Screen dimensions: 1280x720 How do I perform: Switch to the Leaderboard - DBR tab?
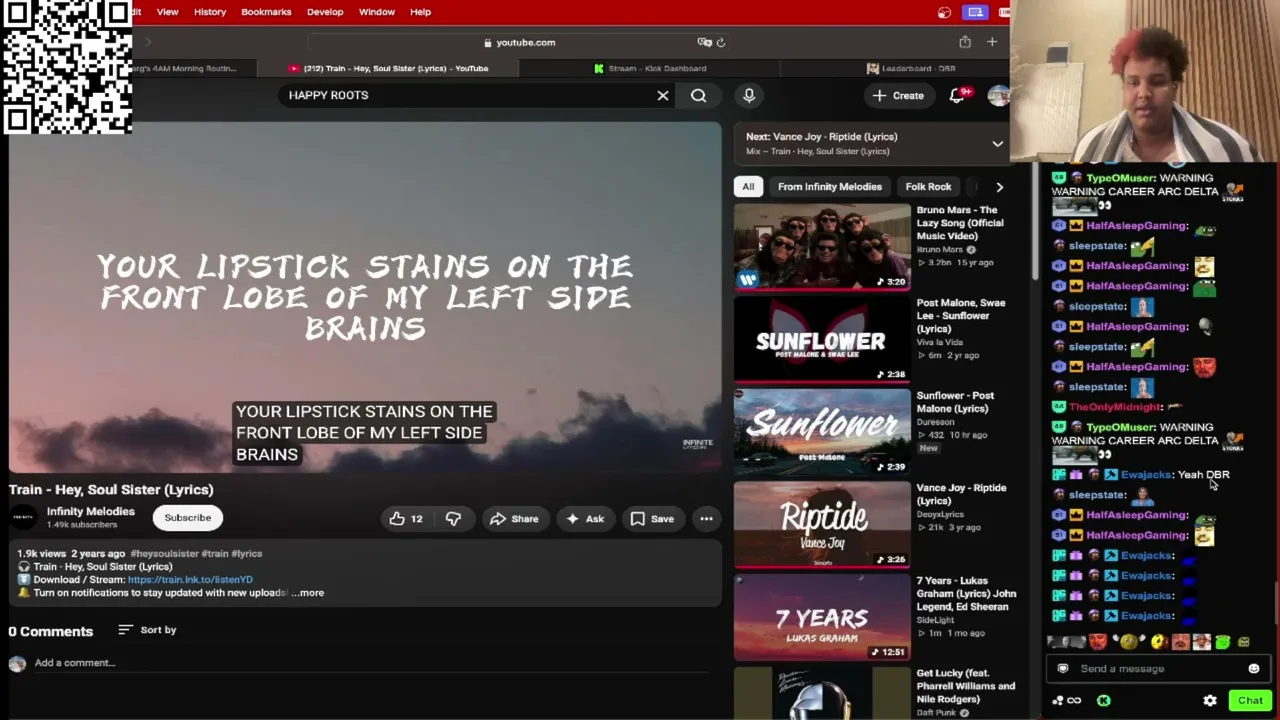click(x=911, y=68)
